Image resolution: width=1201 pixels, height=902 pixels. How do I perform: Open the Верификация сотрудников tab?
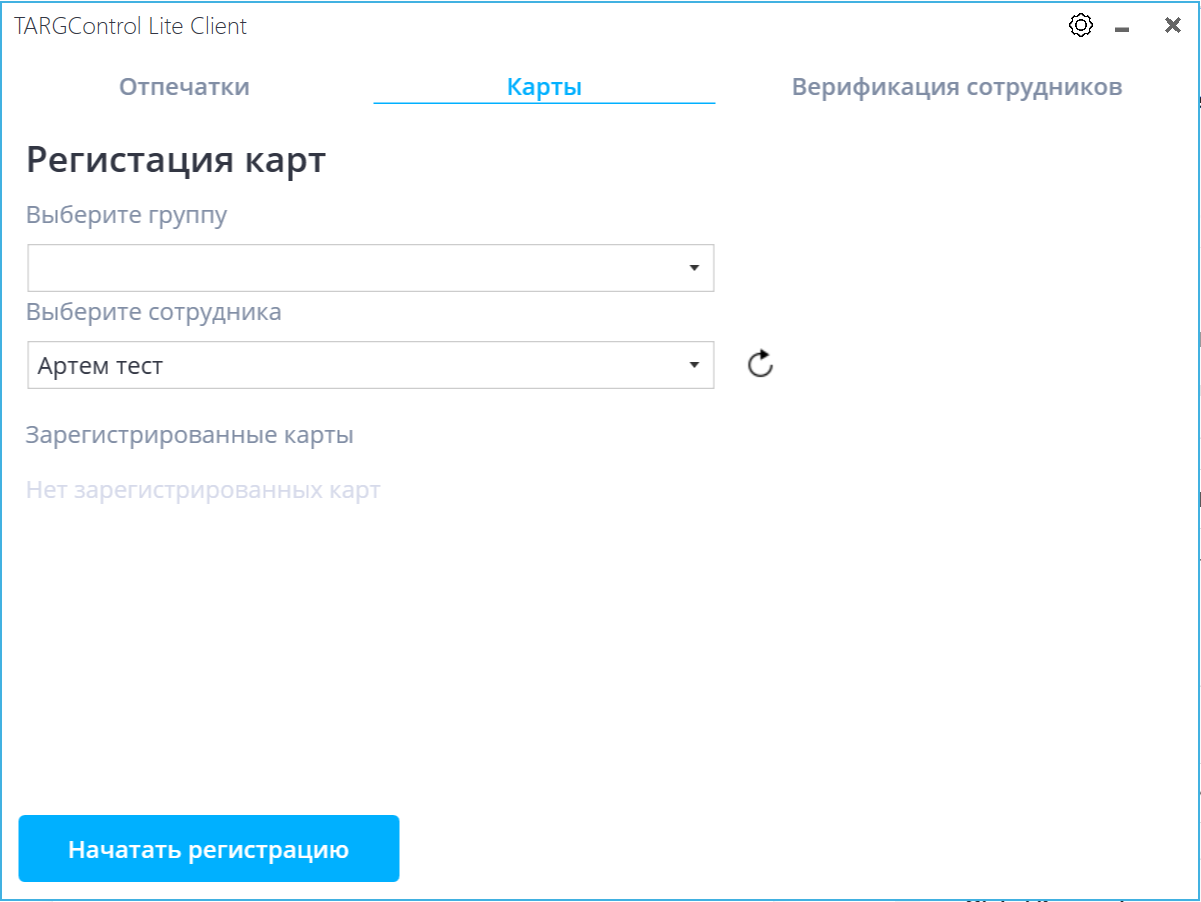(956, 87)
